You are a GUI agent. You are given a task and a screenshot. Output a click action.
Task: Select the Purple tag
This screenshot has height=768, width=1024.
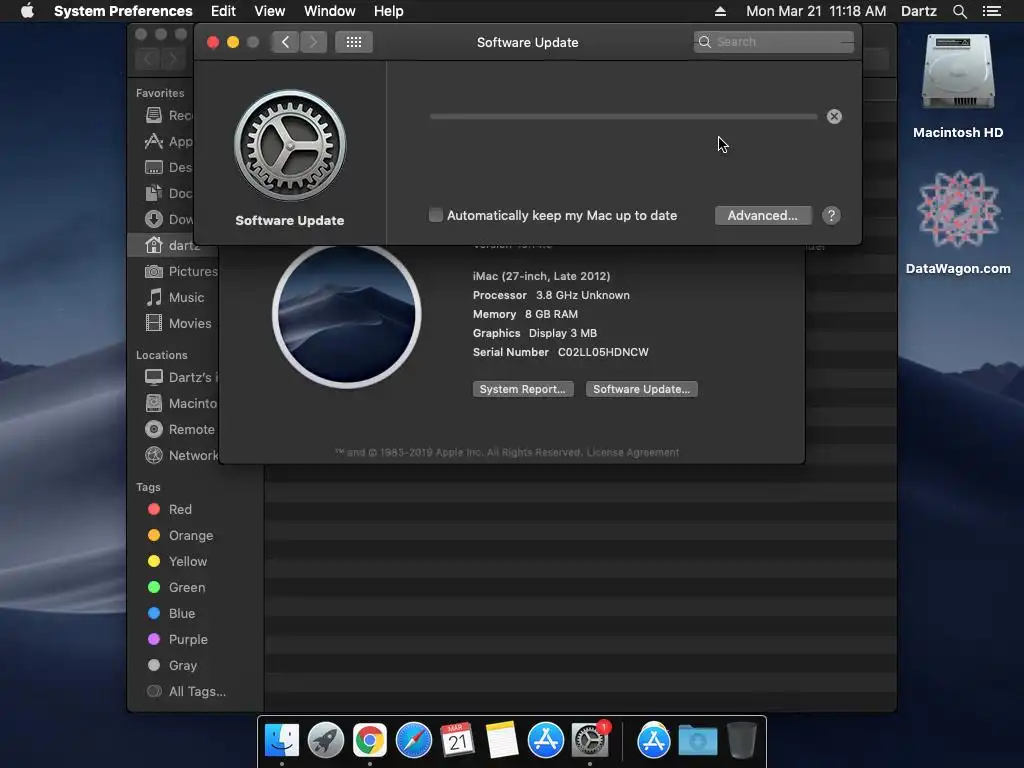[x=177, y=640]
